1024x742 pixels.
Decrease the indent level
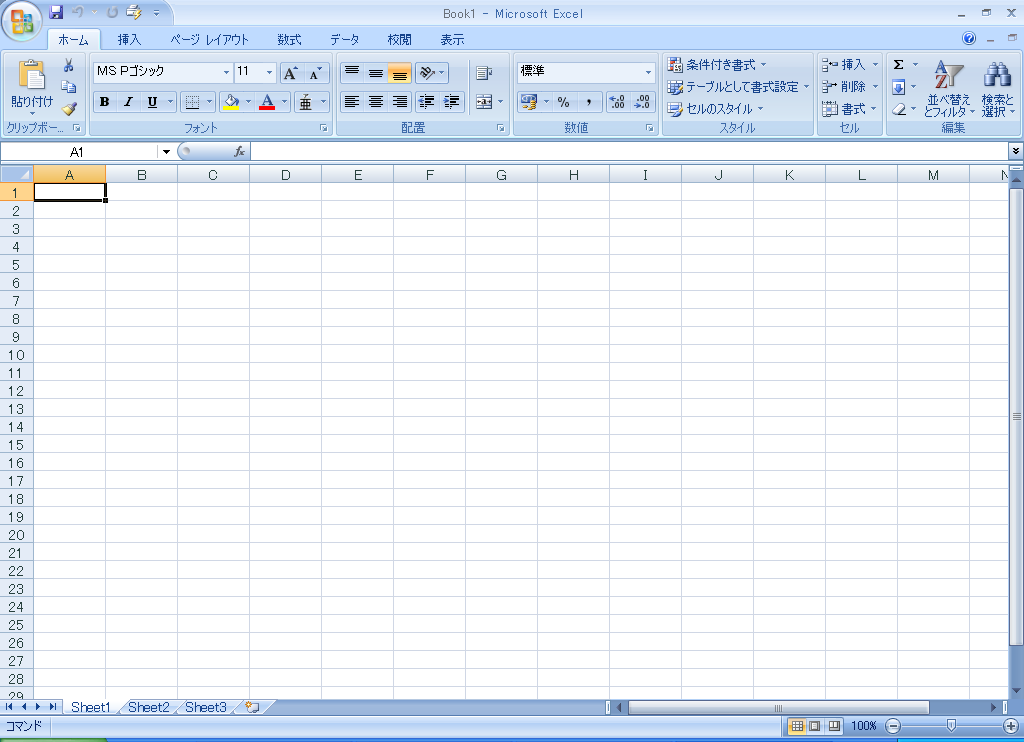[x=426, y=102]
